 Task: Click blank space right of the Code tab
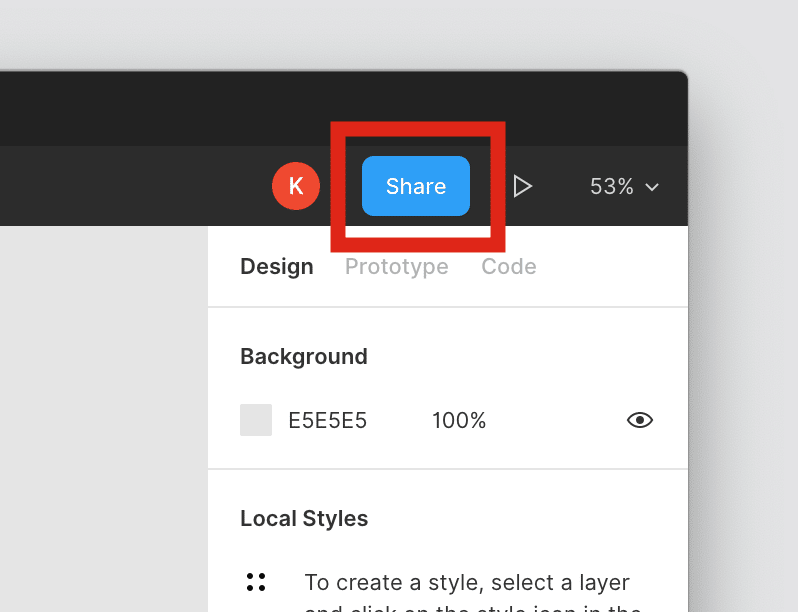(x=610, y=267)
